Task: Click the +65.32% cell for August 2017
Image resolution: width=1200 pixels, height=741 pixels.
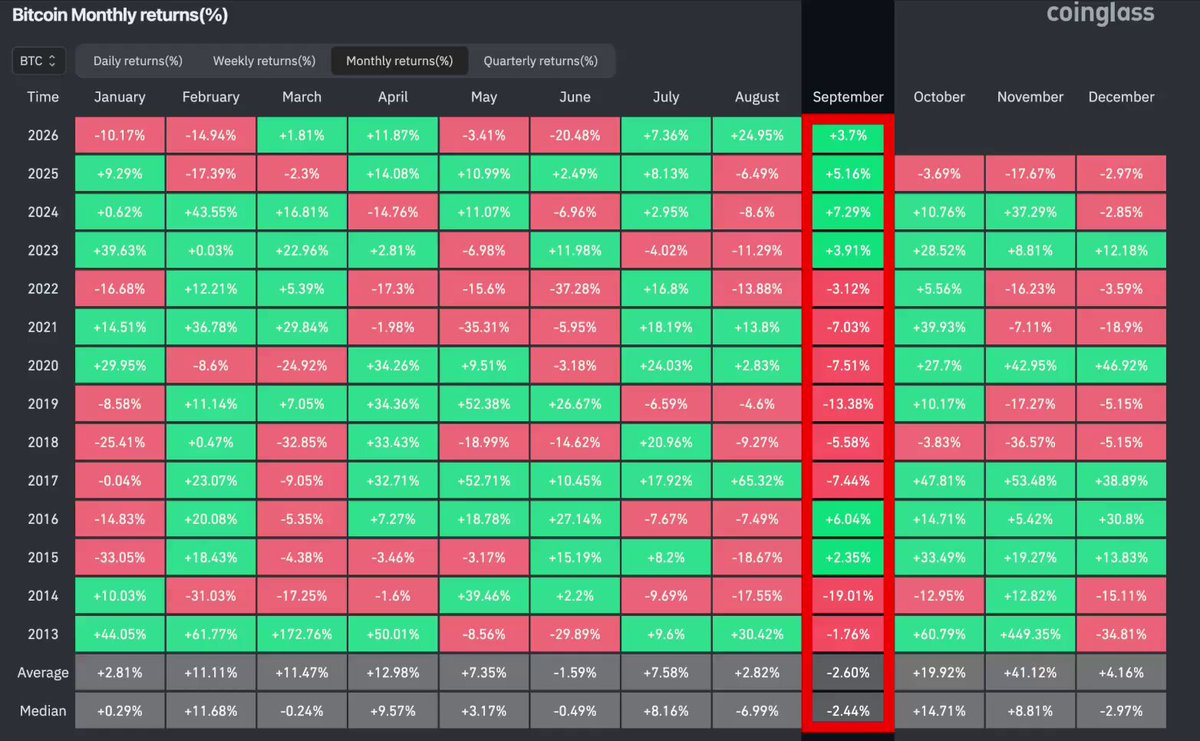Action: [757, 481]
